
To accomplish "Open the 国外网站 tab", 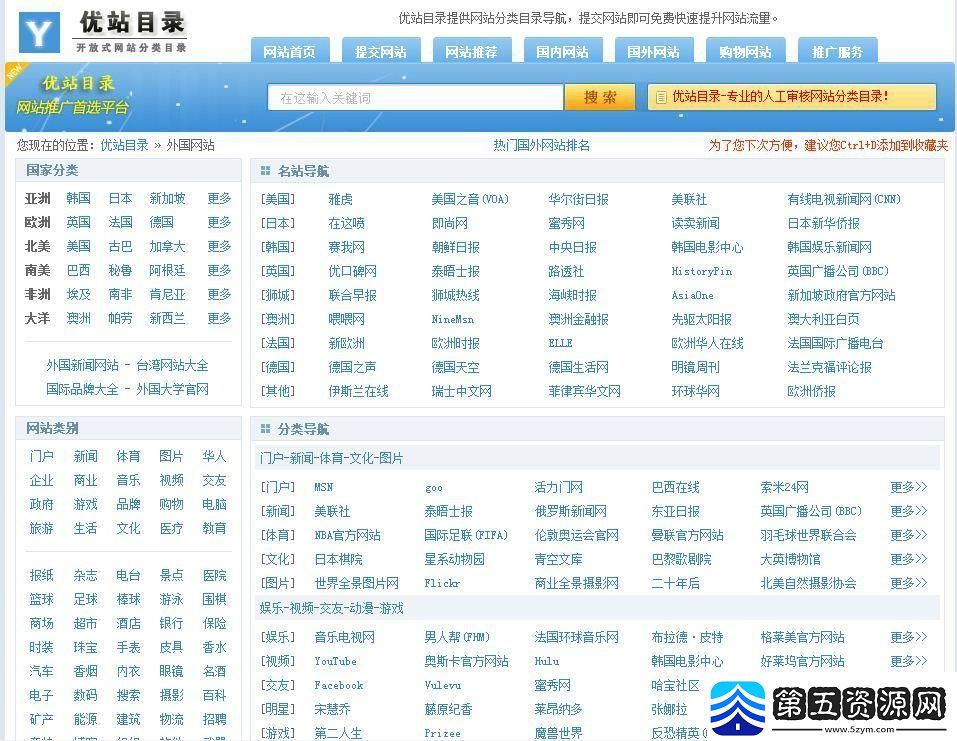I will (654, 52).
